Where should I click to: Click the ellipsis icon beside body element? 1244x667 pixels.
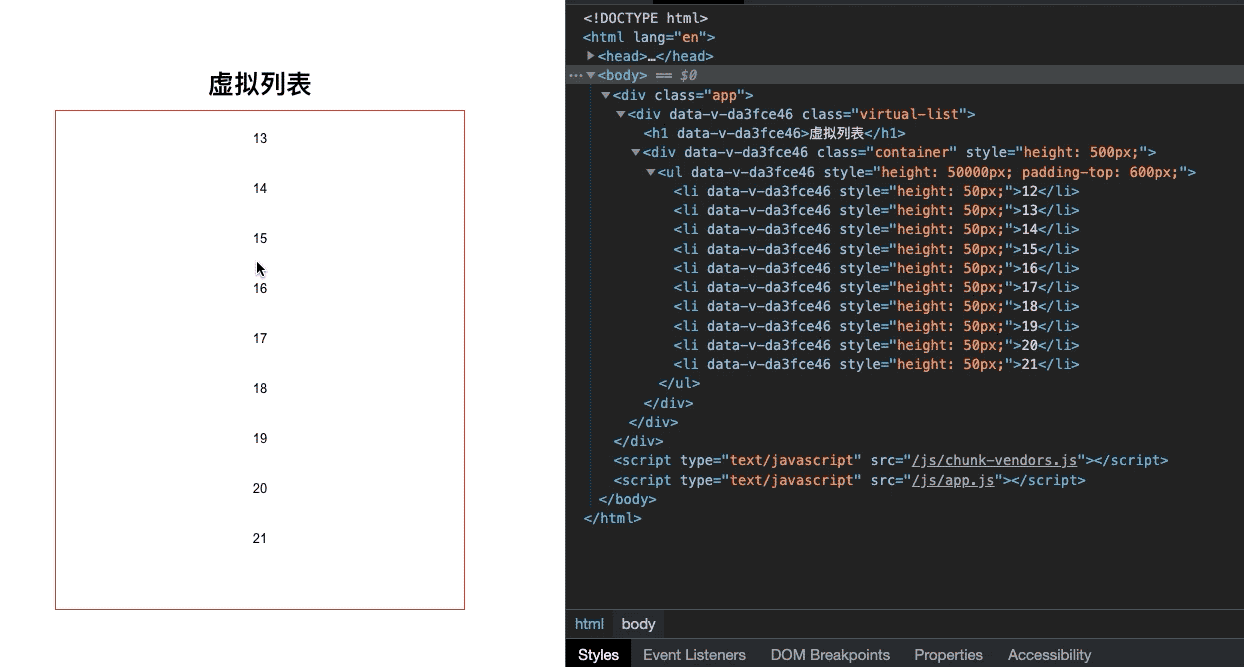(x=575, y=76)
